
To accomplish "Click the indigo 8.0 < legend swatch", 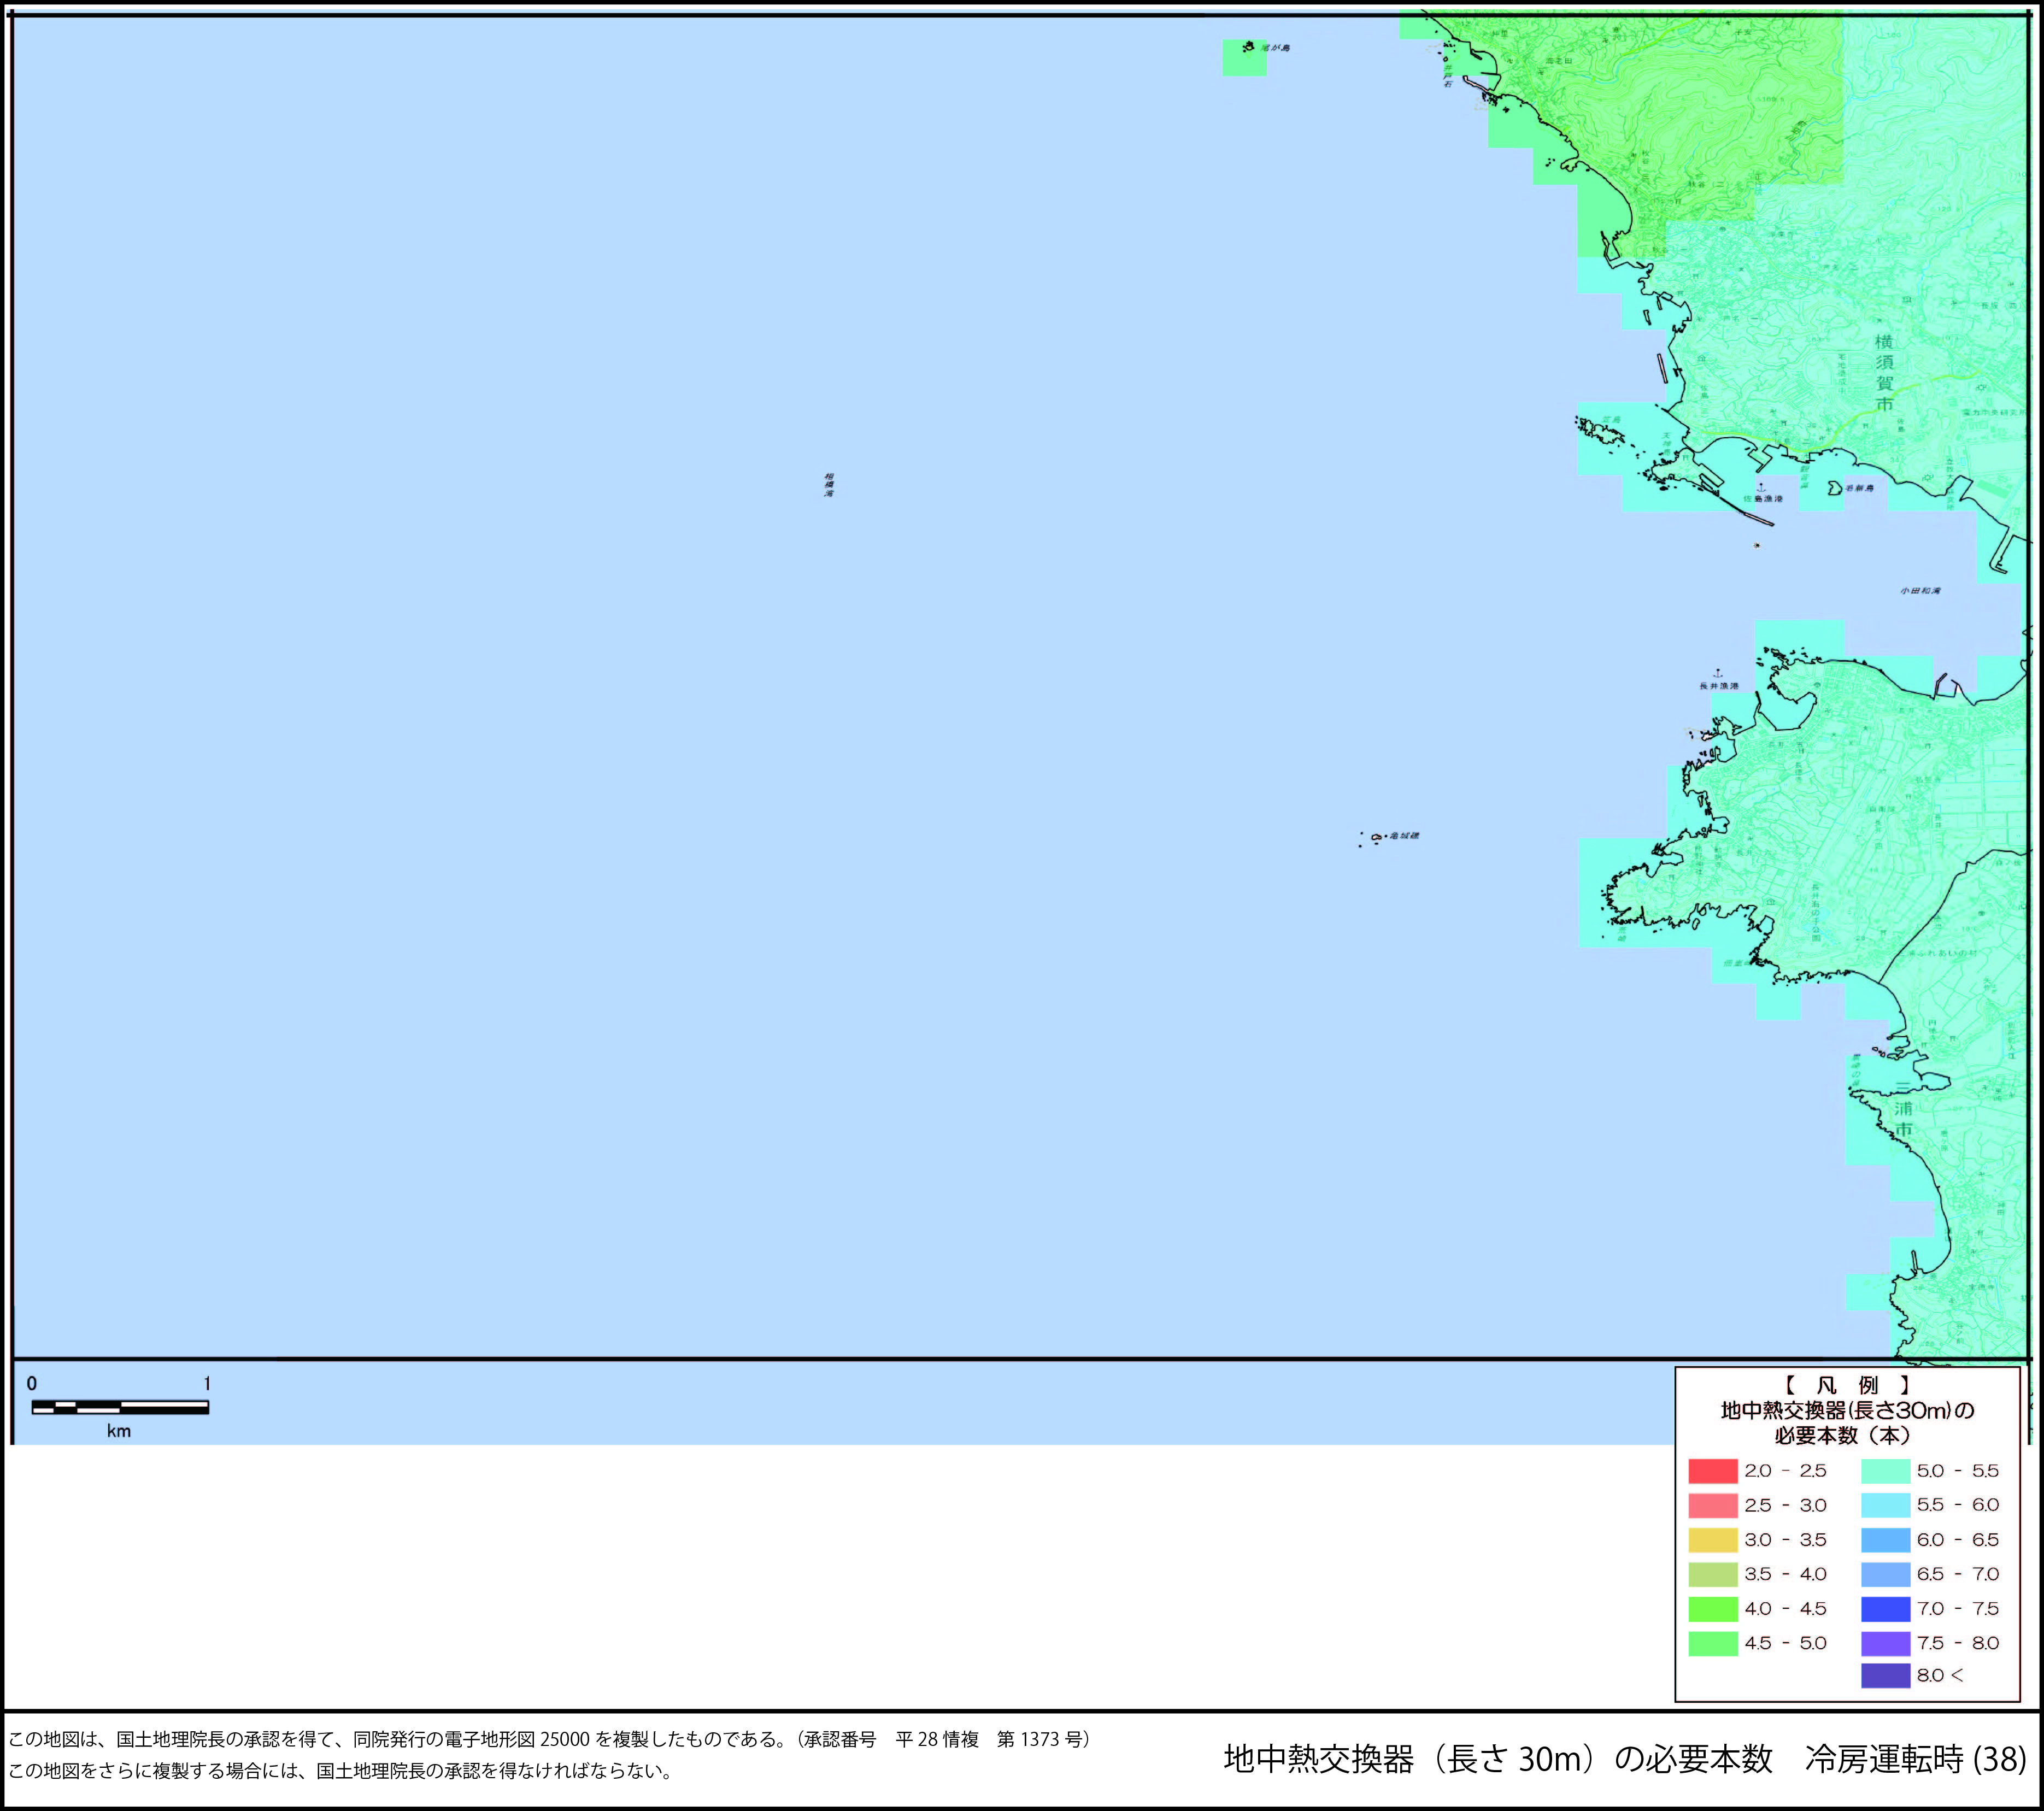I will point(1886,1675).
